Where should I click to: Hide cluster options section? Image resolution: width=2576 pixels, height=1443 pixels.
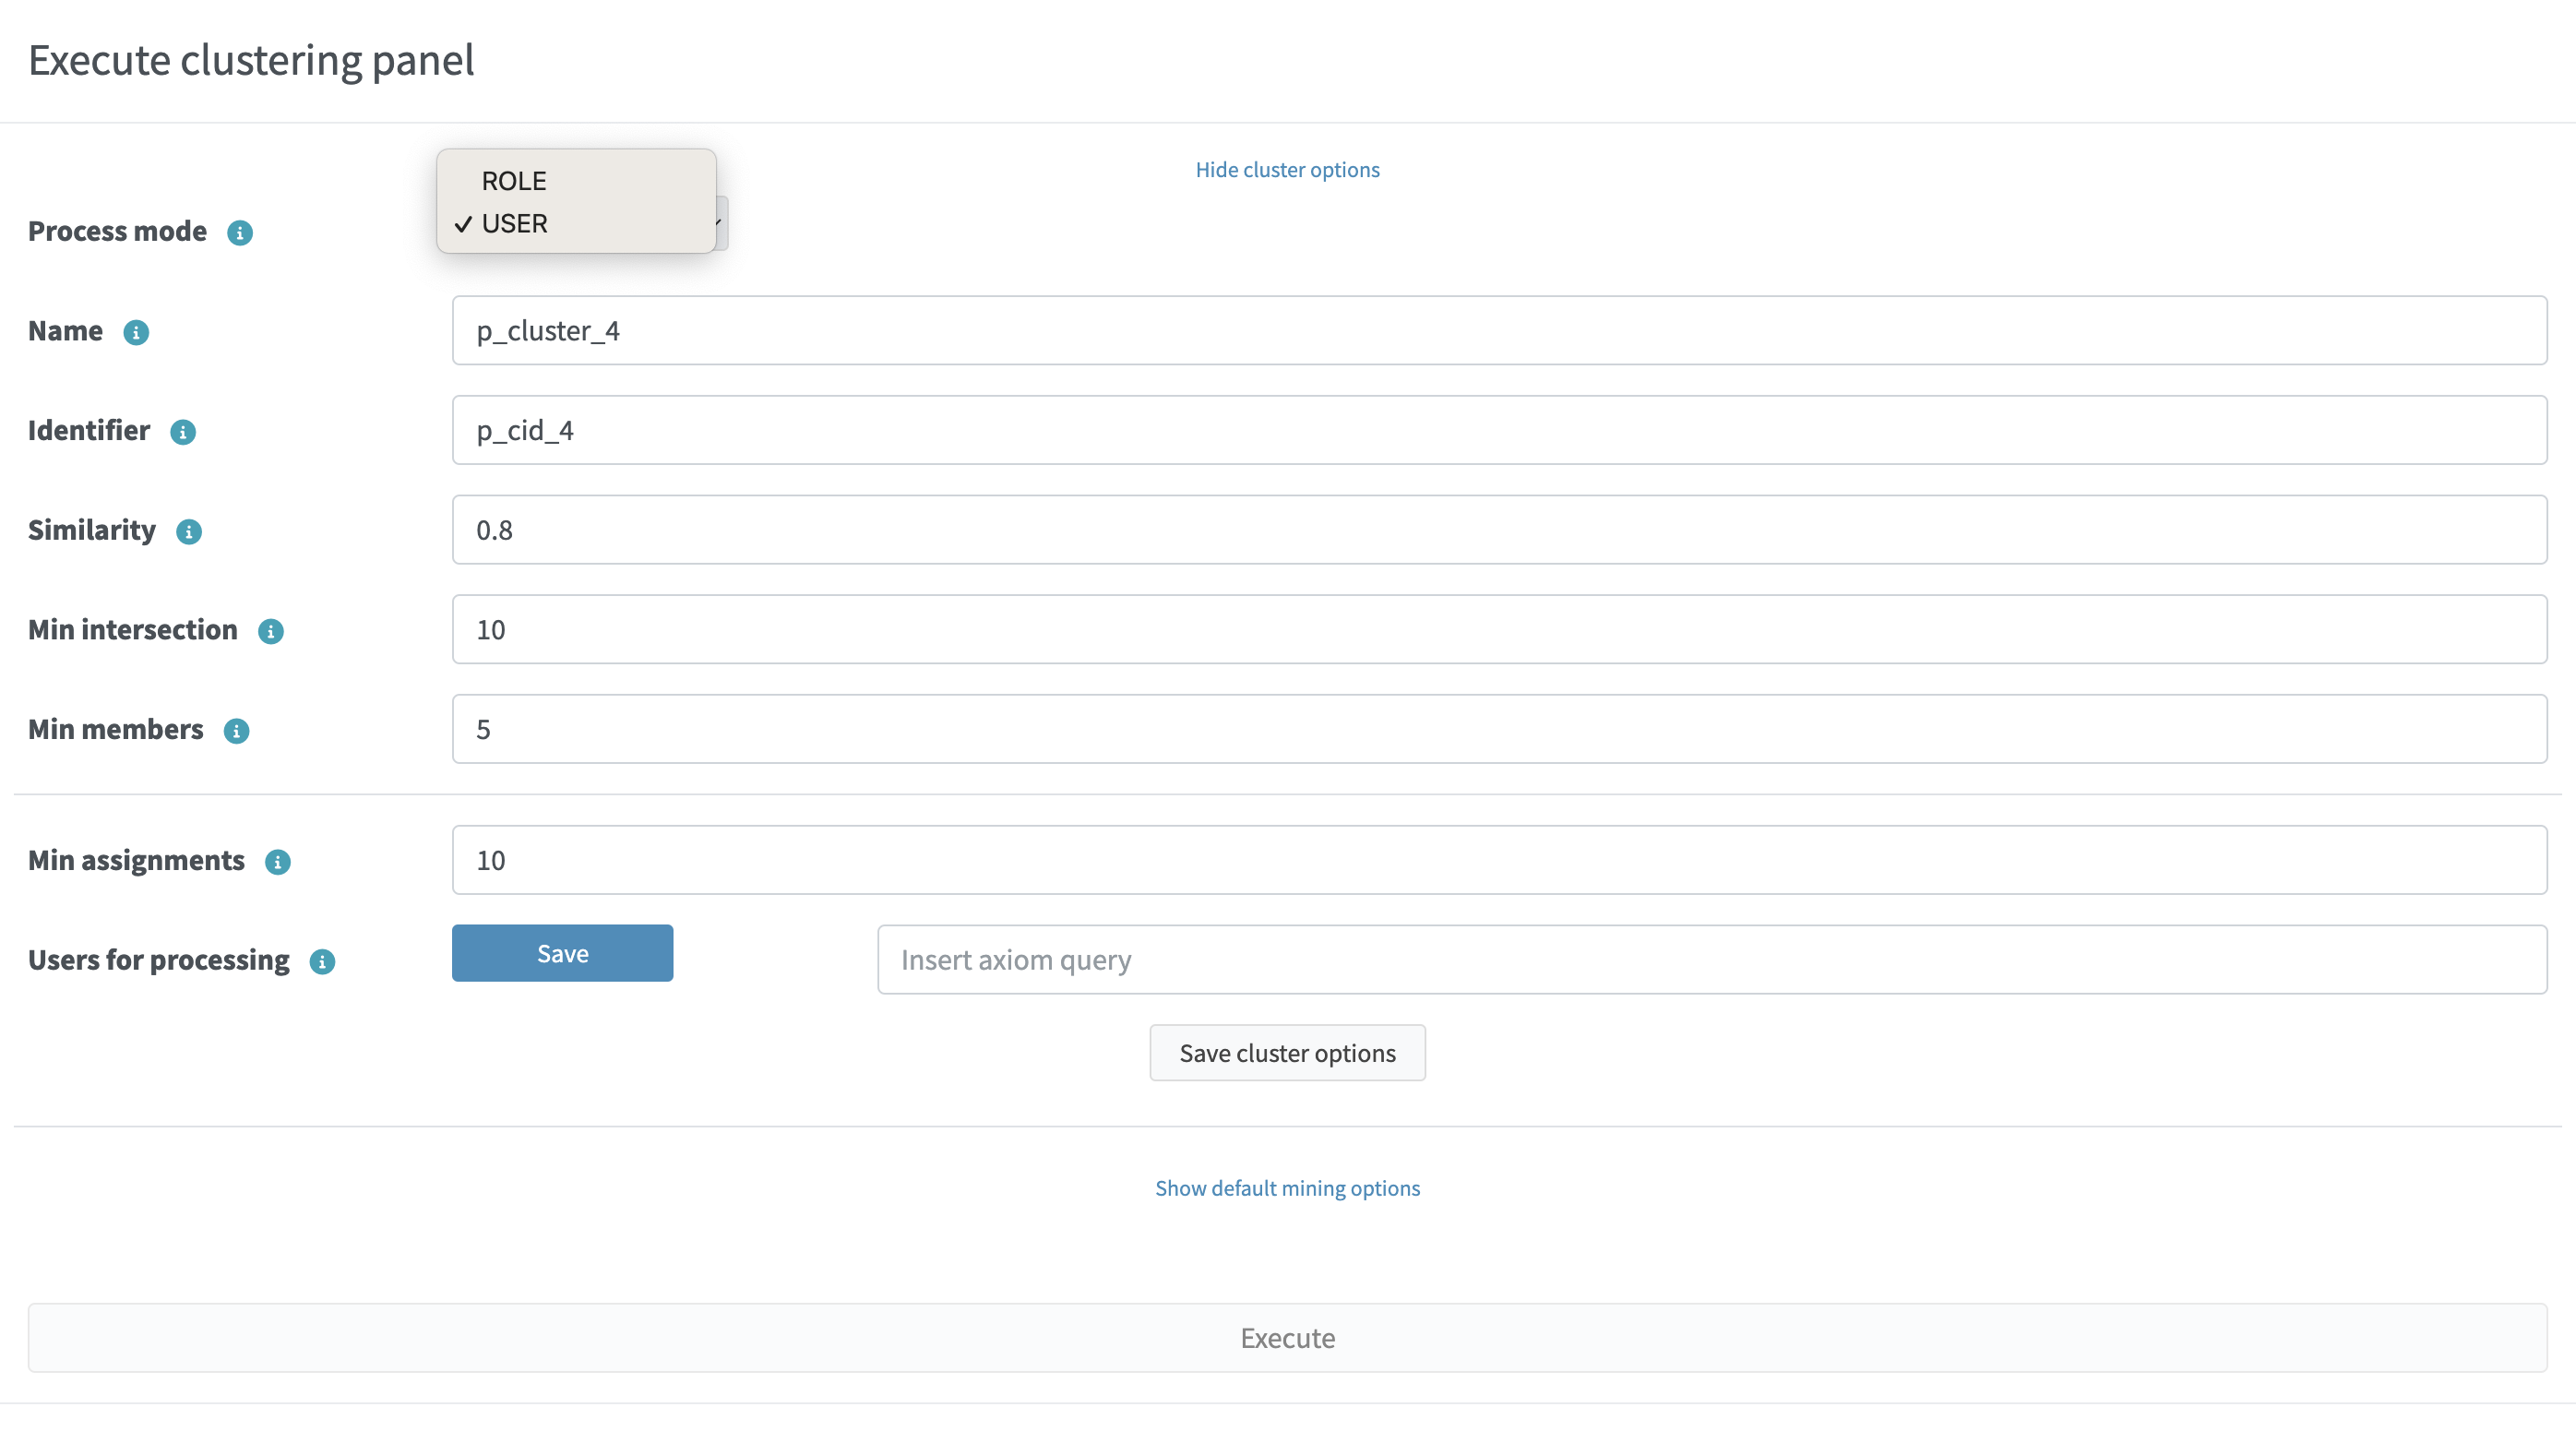1287,170
